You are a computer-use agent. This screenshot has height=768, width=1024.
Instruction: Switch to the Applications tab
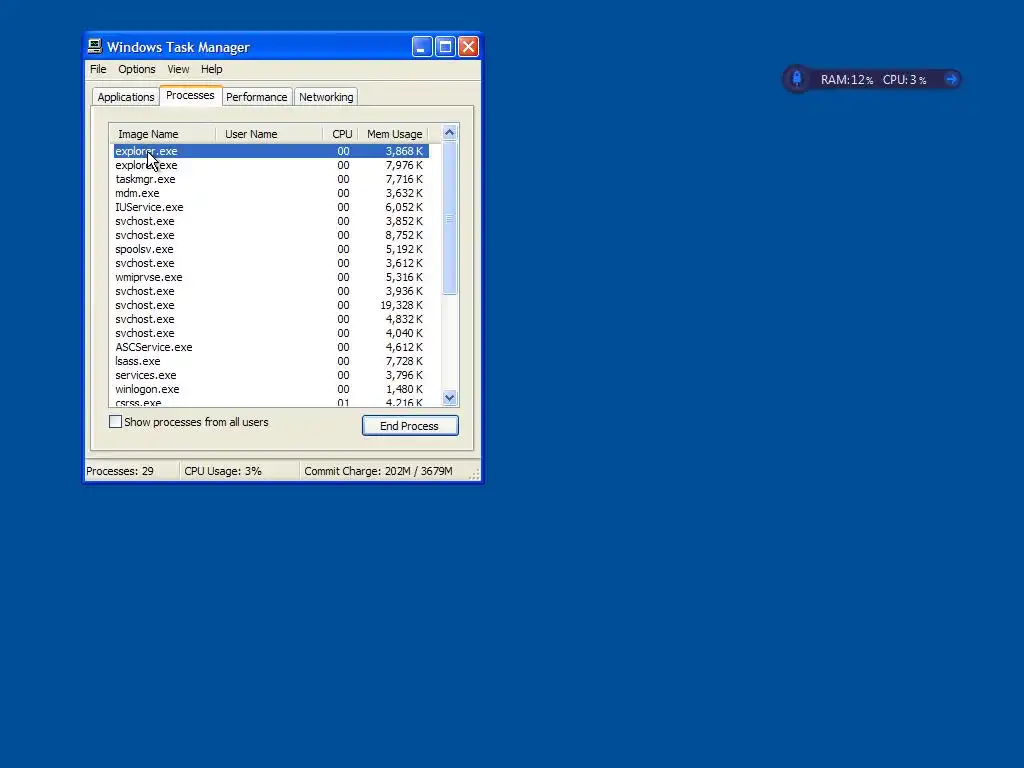(126, 97)
